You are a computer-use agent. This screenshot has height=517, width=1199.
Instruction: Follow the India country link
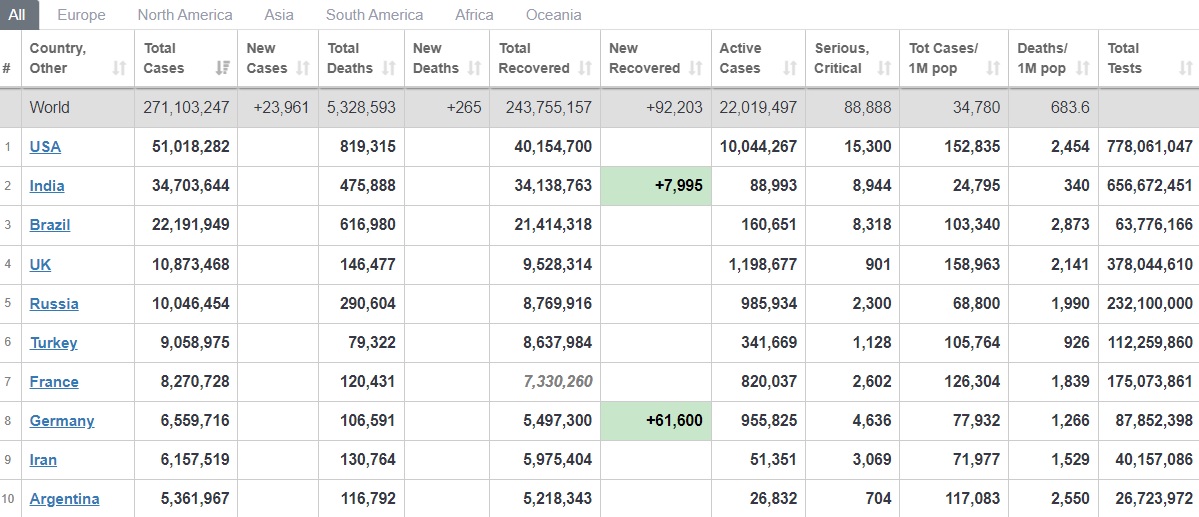[x=47, y=186]
